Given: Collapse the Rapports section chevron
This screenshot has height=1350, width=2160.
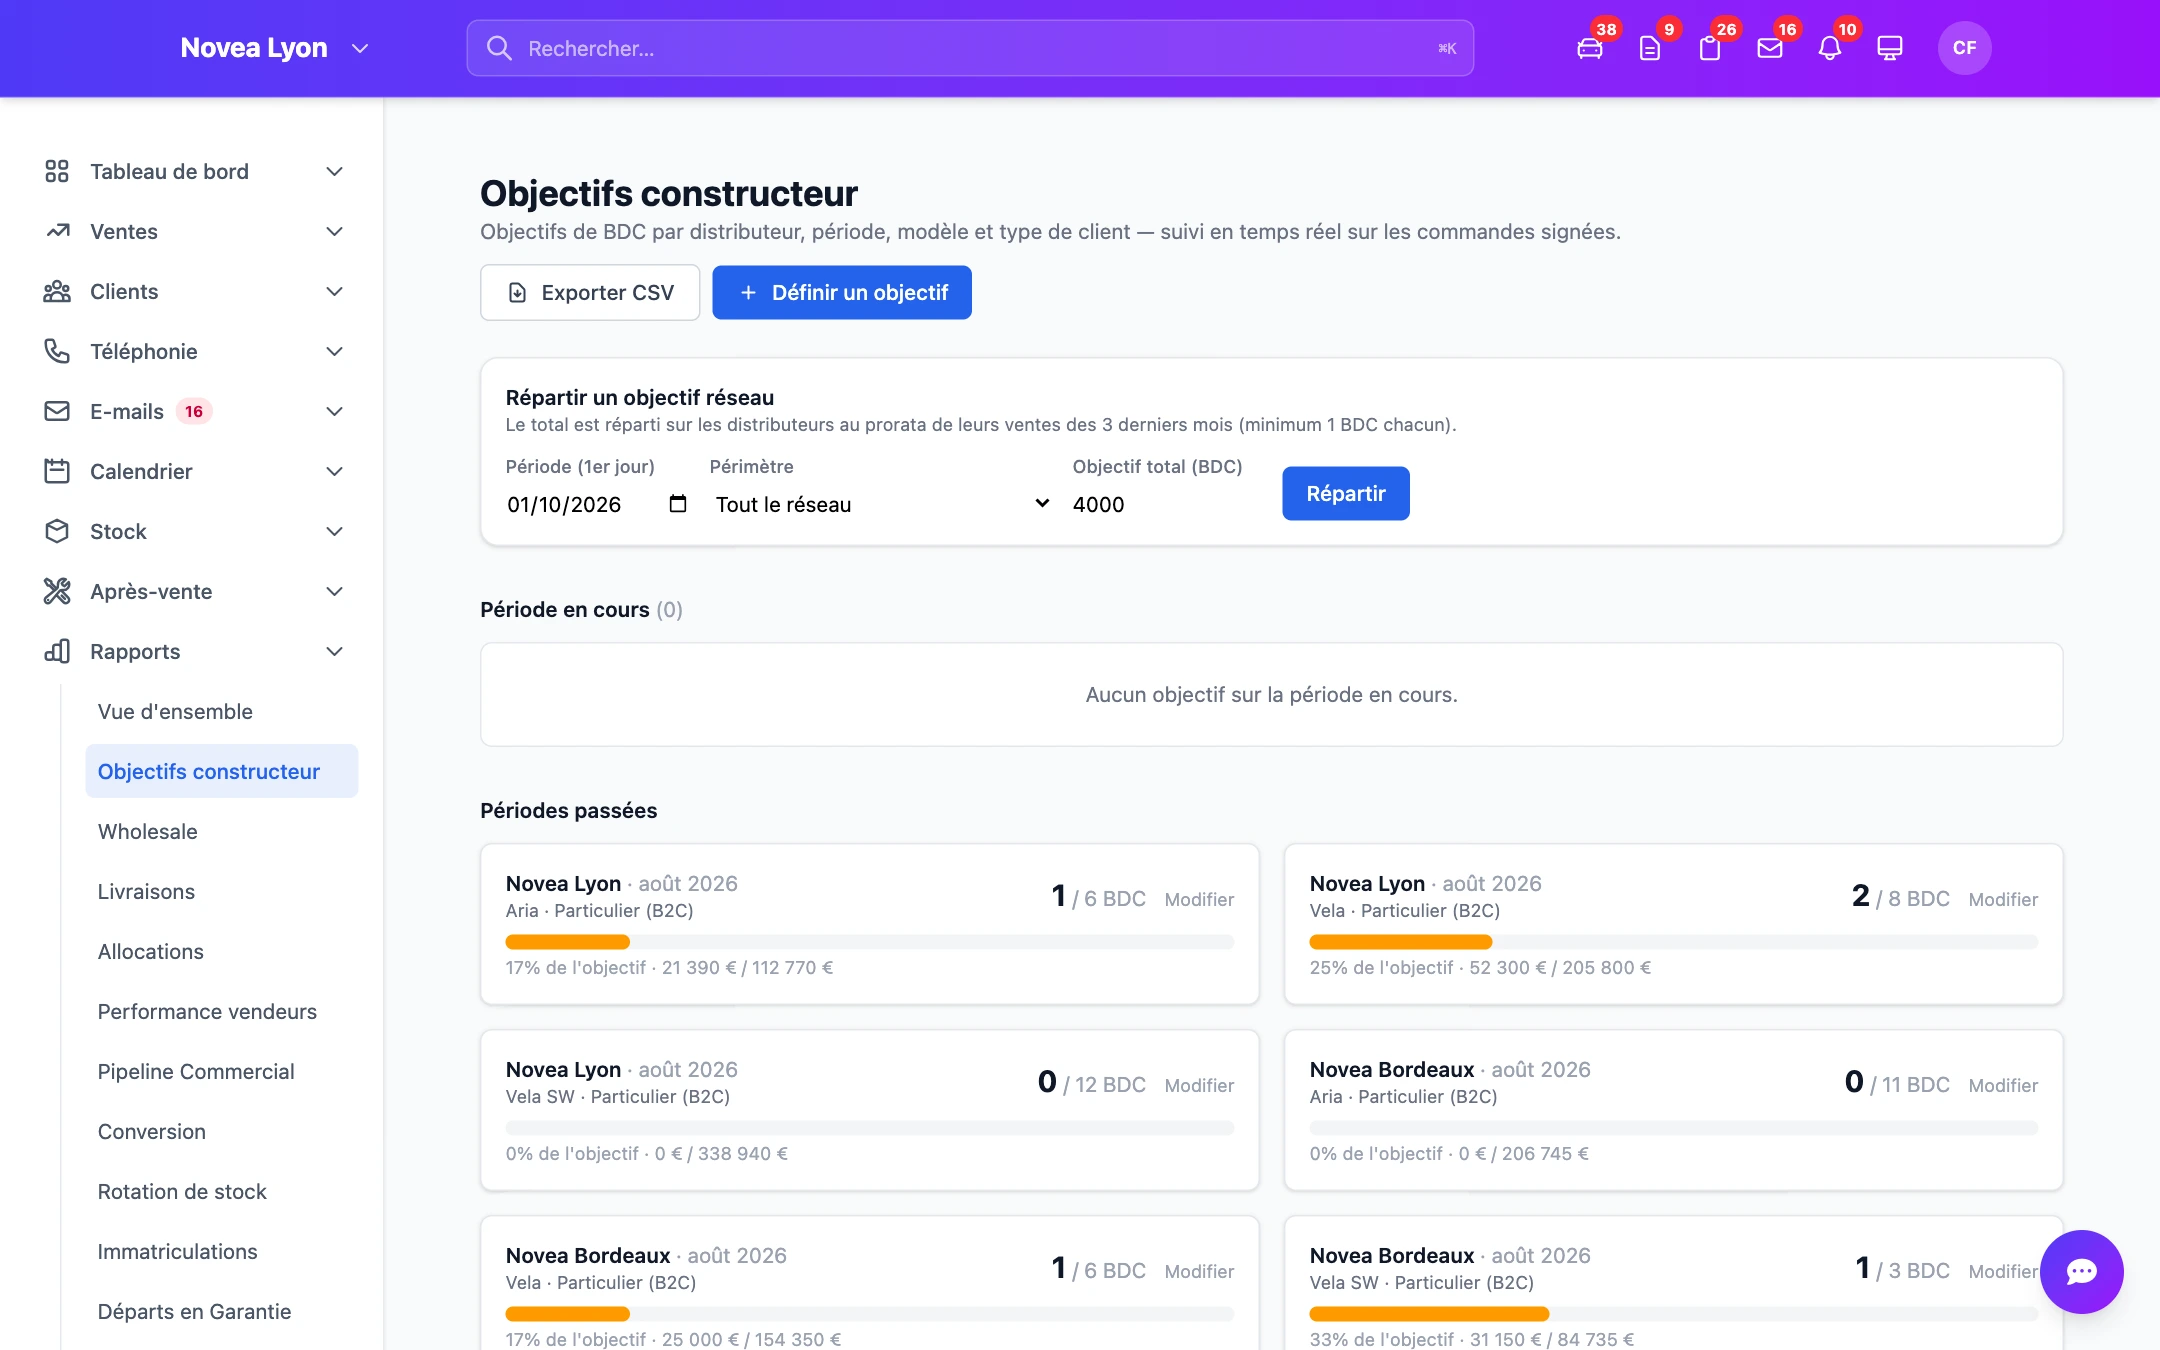Looking at the screenshot, I should point(335,651).
